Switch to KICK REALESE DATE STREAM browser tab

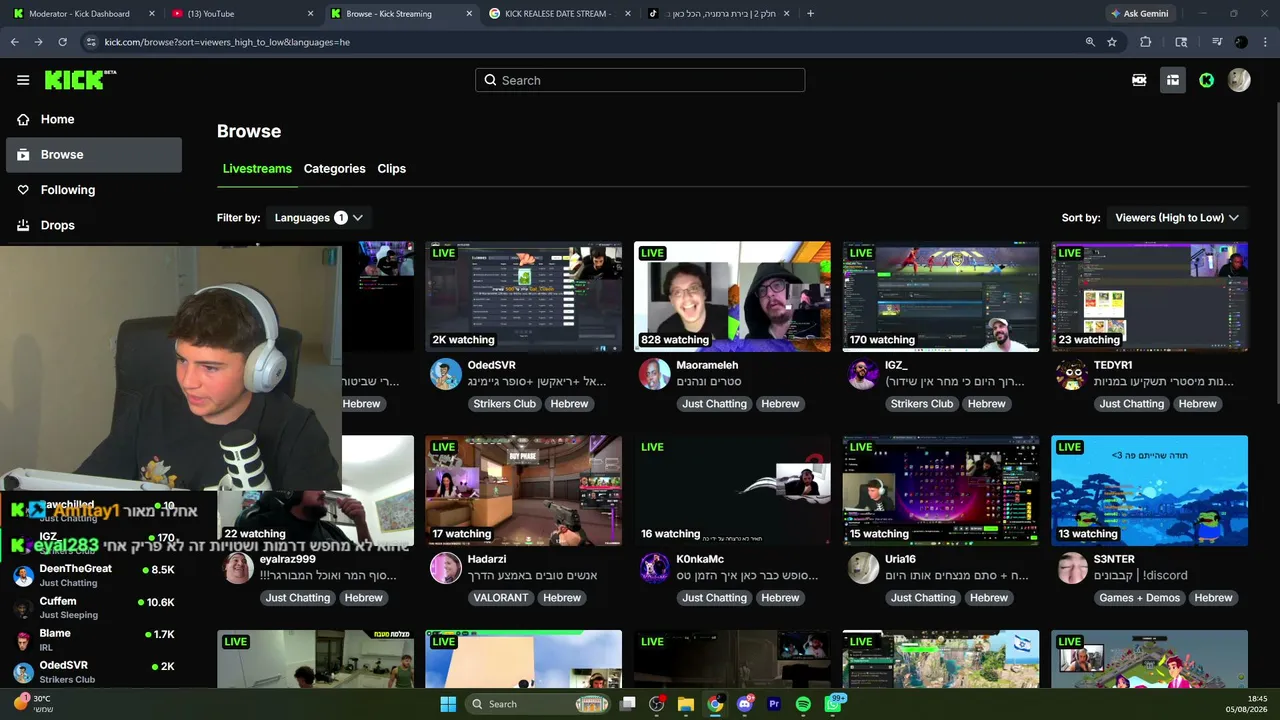(558, 14)
